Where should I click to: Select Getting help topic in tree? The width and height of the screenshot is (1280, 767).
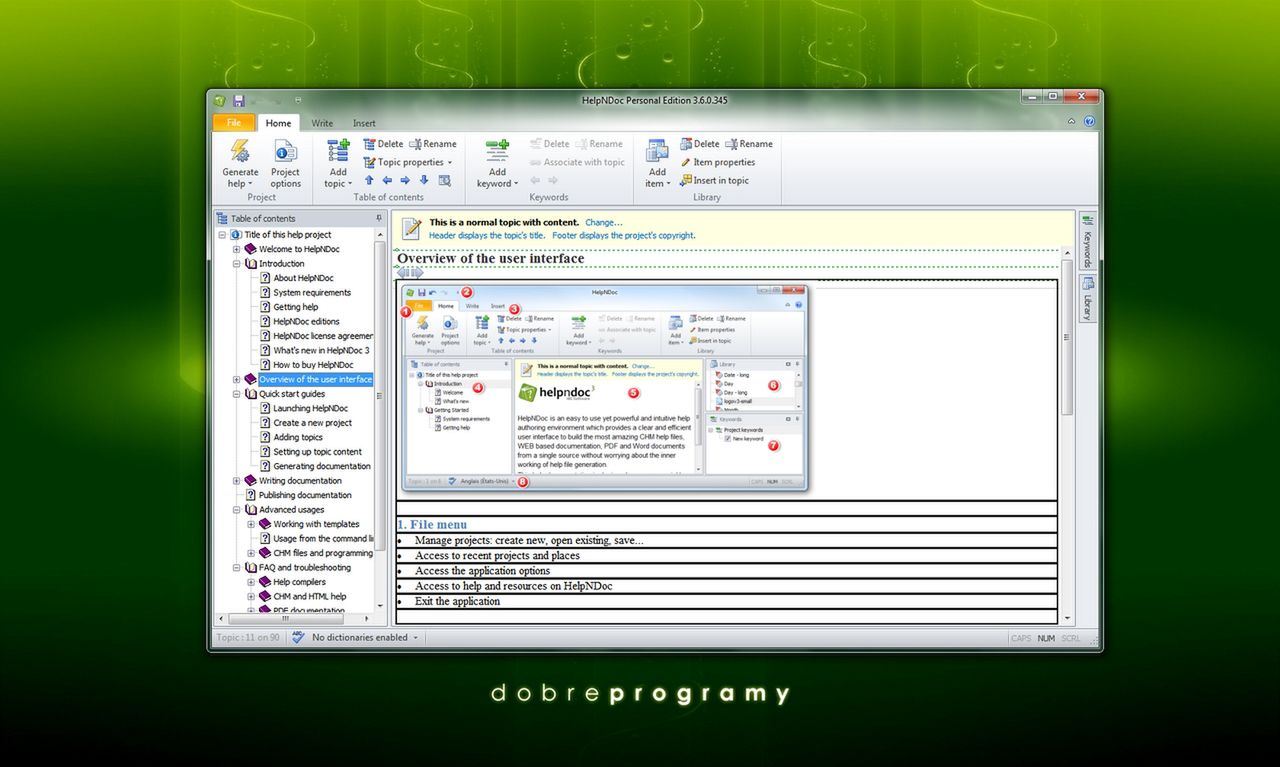(296, 307)
